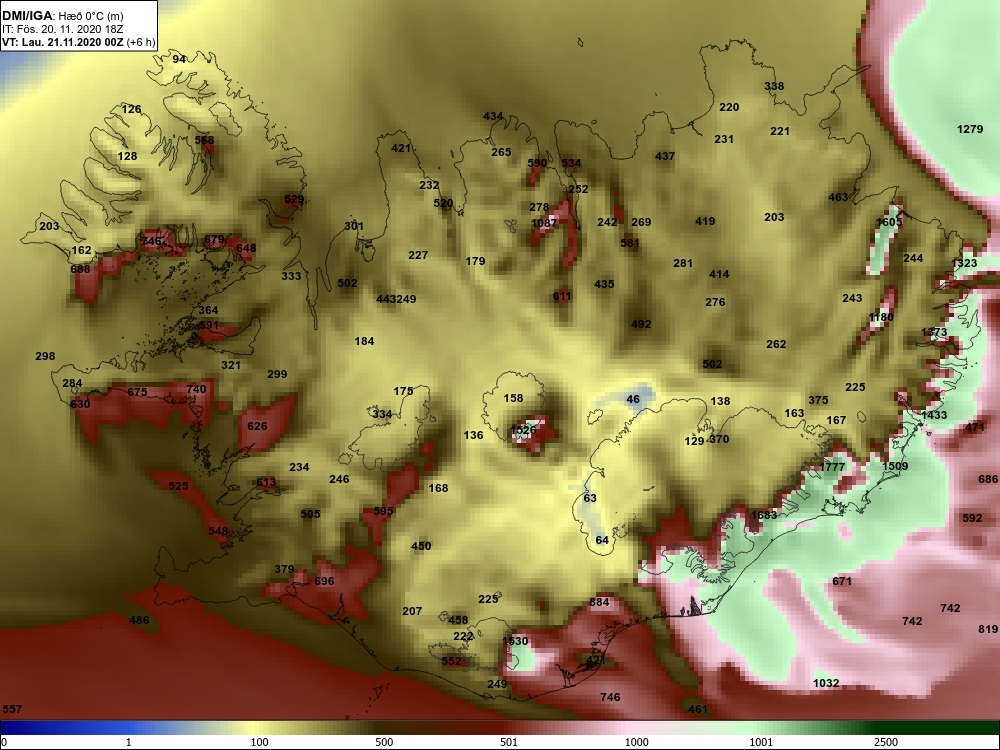Click the 1433 height value
Viewport: 1000px width, 750px height.
tap(934, 415)
